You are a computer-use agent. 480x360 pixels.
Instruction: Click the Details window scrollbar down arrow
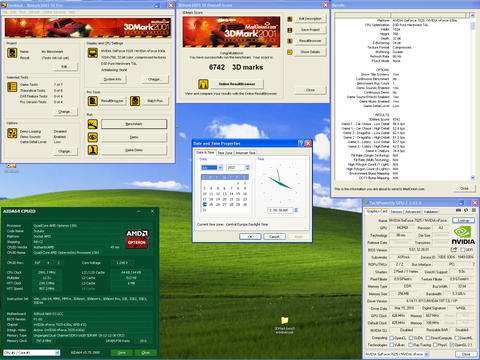pos(472,178)
